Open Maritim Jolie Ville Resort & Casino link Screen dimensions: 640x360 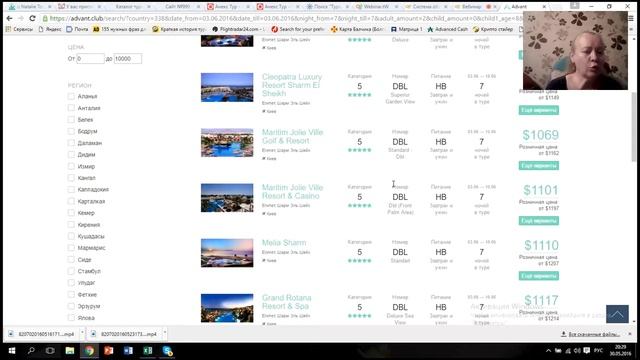[292, 191]
